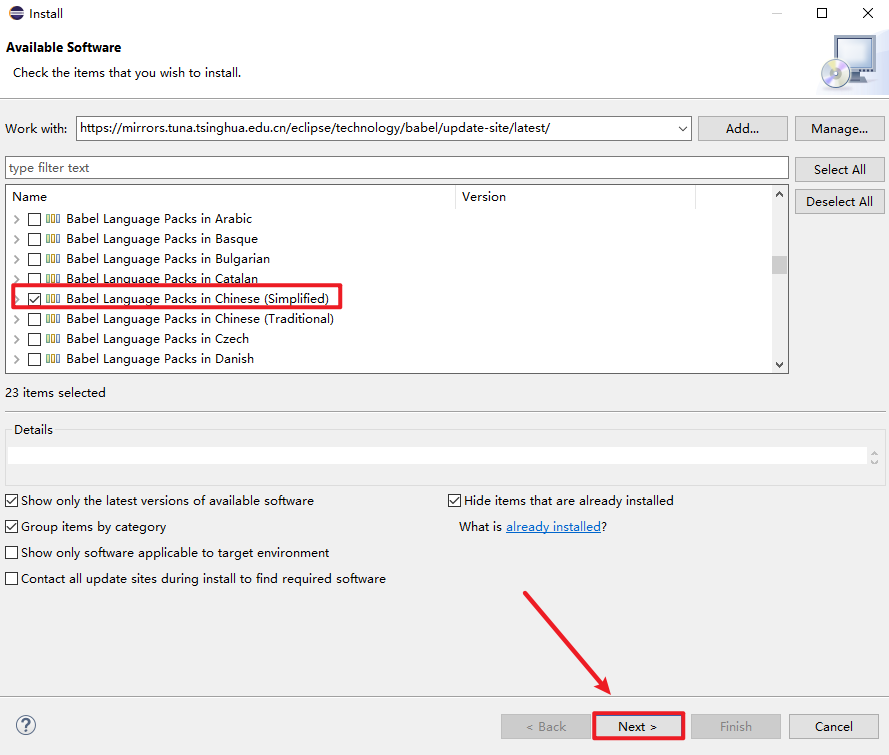Select Babel Language Packs in Danish row

(160, 359)
